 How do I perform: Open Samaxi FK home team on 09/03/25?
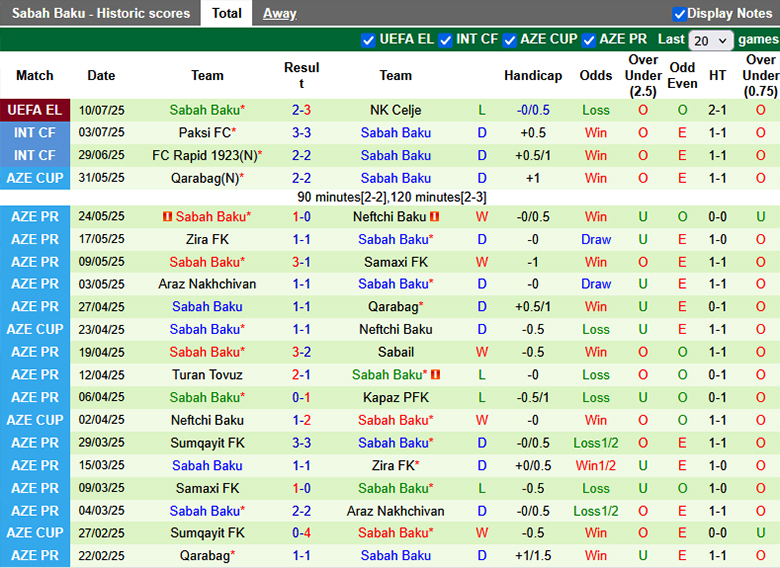click(207, 488)
